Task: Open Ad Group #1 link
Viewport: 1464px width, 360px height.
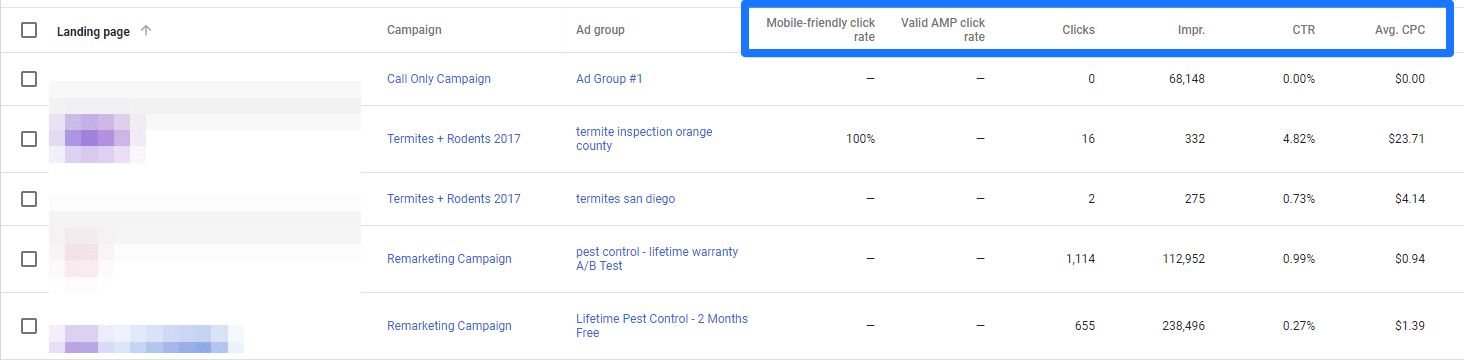Action: (x=609, y=79)
